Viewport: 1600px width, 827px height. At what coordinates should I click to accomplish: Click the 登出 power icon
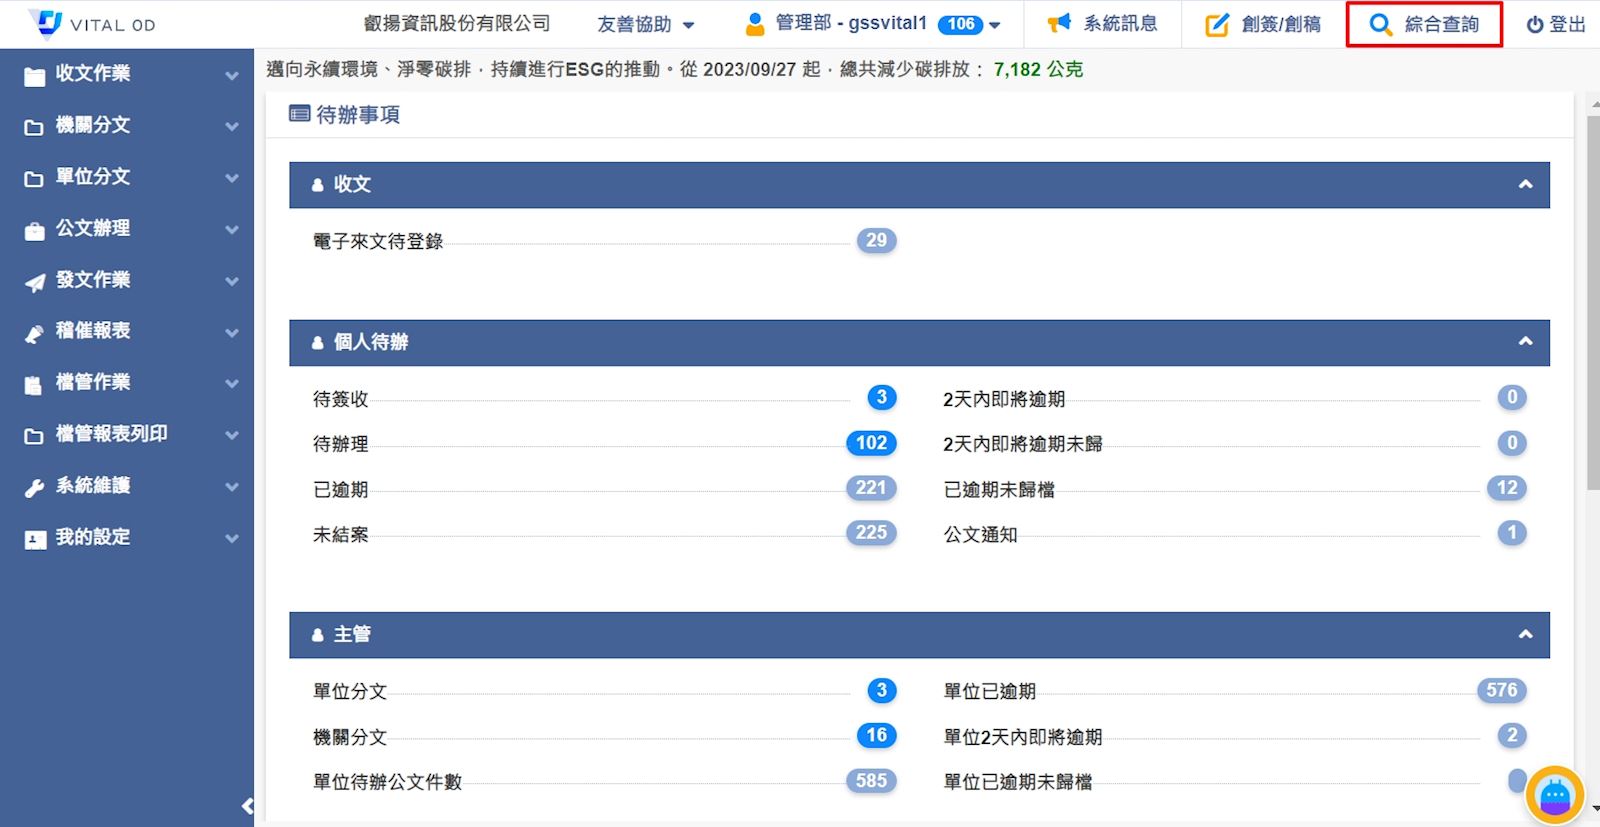pos(1534,25)
